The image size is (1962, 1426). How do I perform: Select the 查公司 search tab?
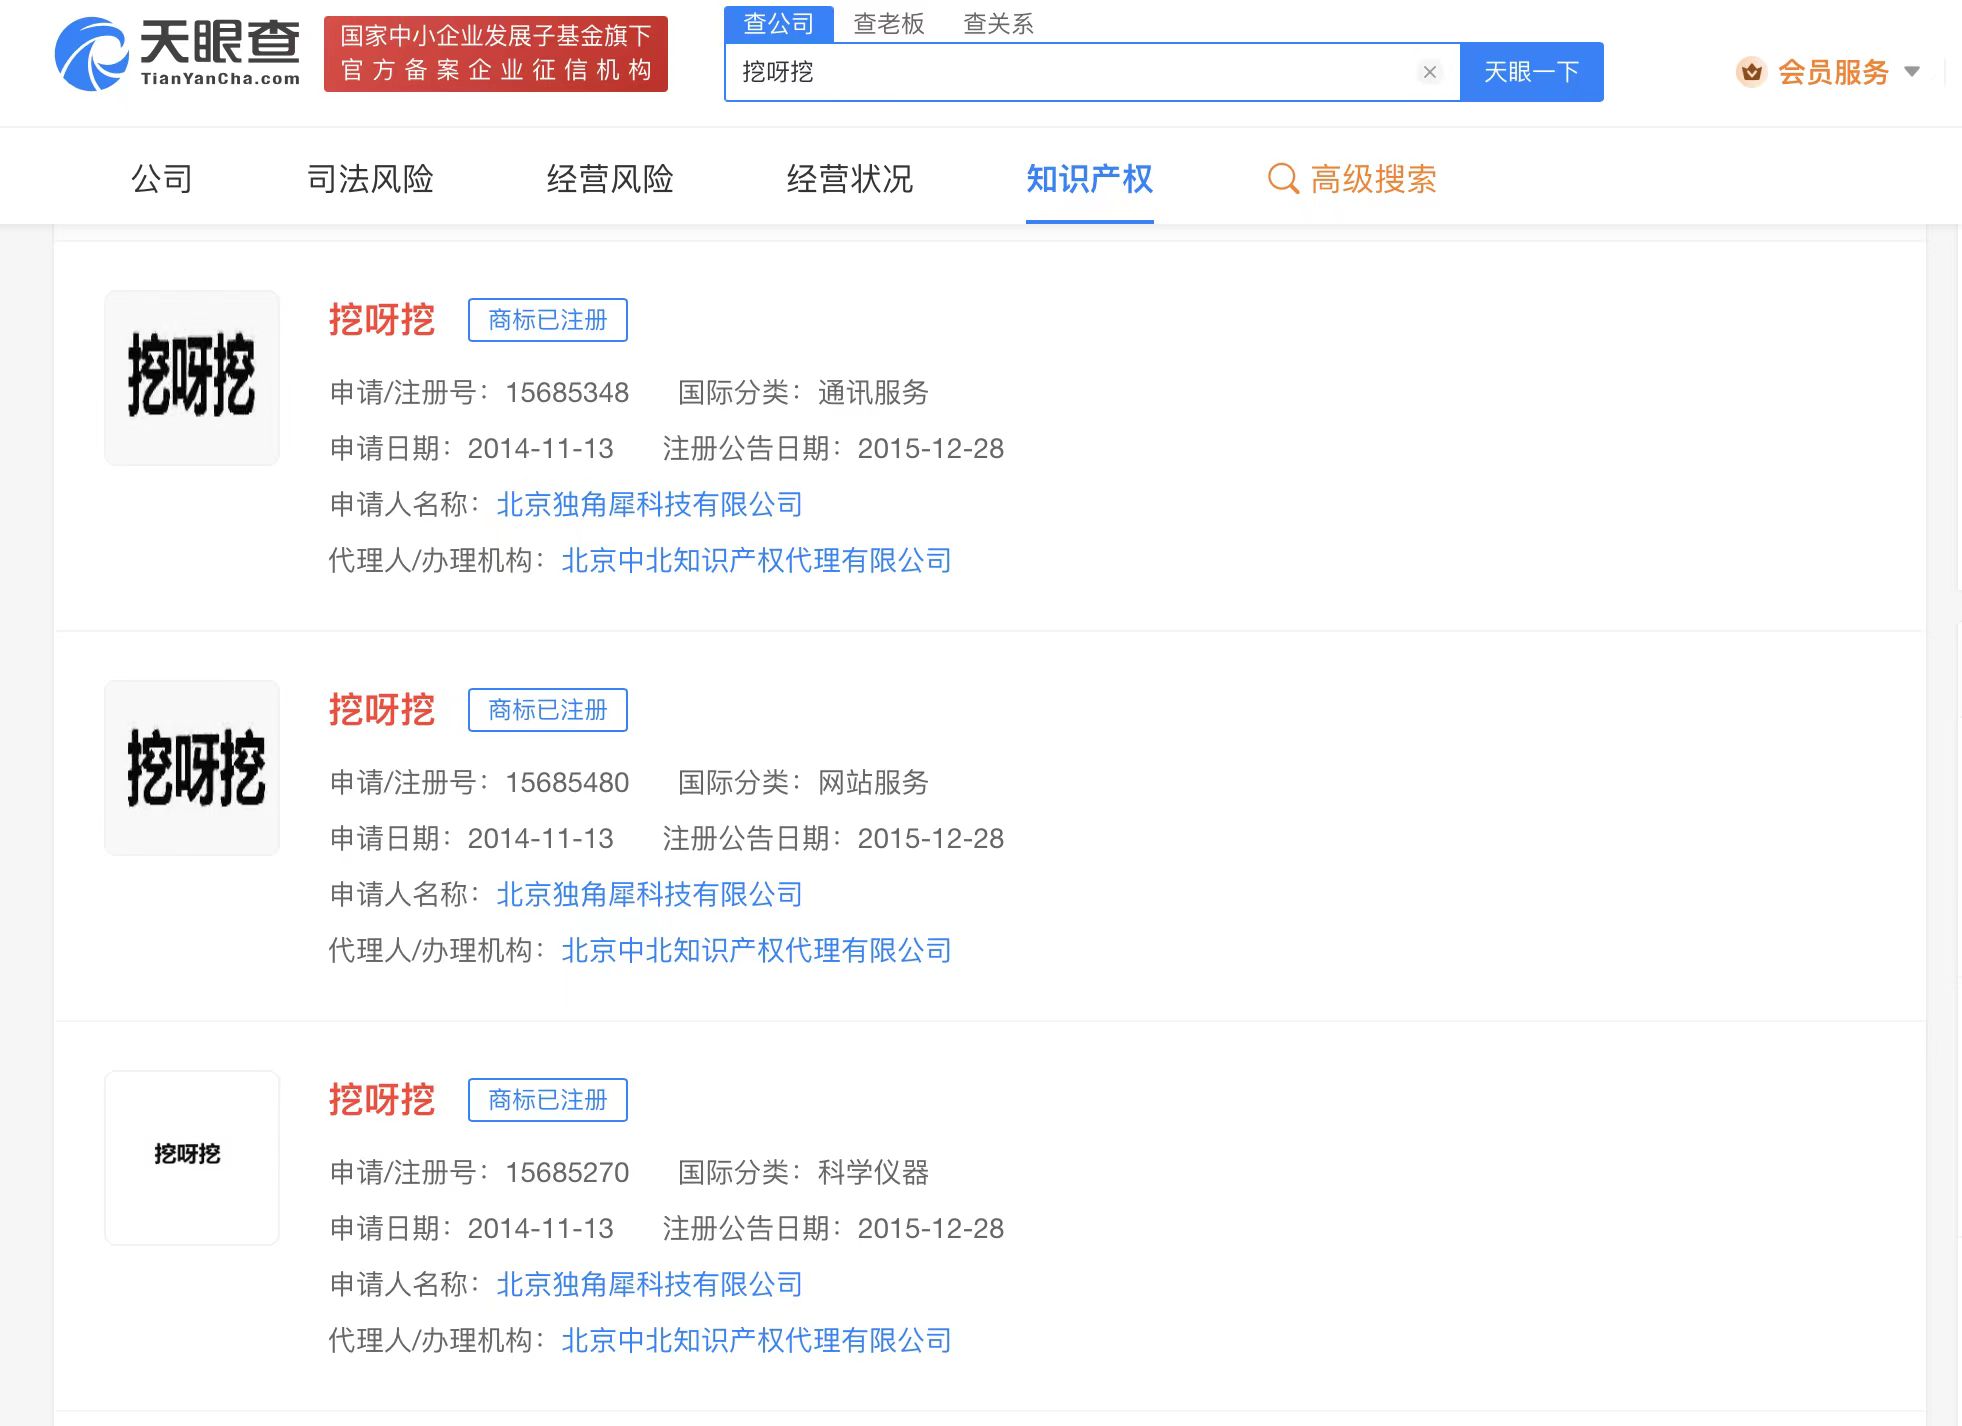click(x=779, y=23)
